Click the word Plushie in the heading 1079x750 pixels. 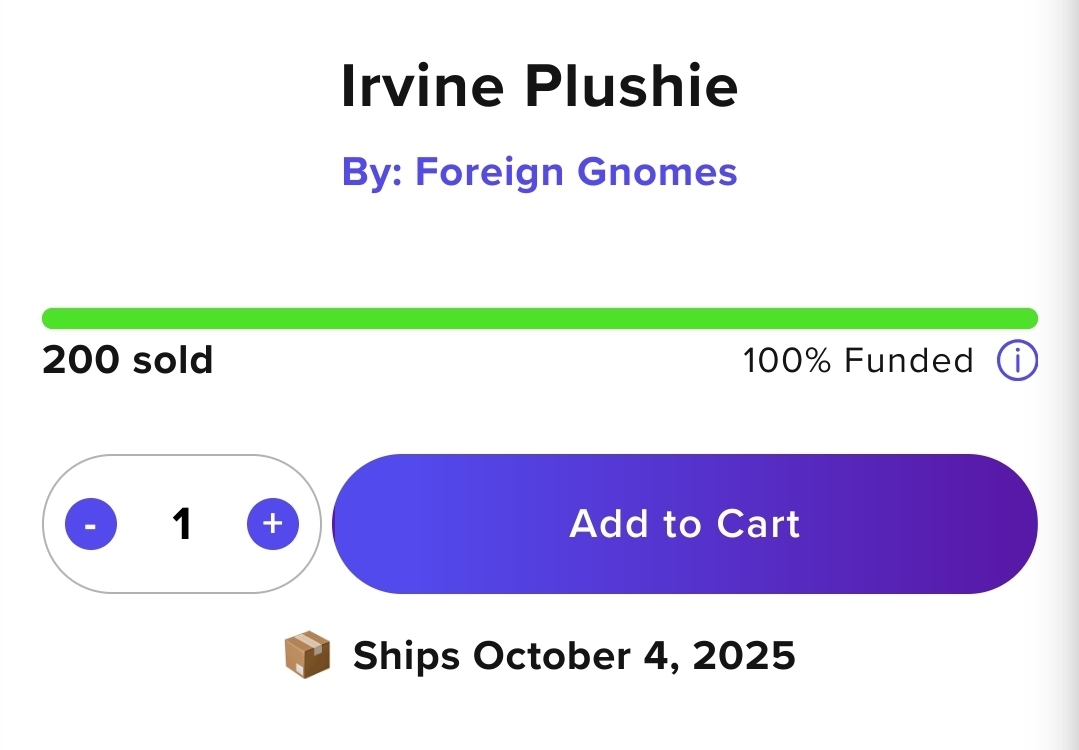[x=631, y=86]
